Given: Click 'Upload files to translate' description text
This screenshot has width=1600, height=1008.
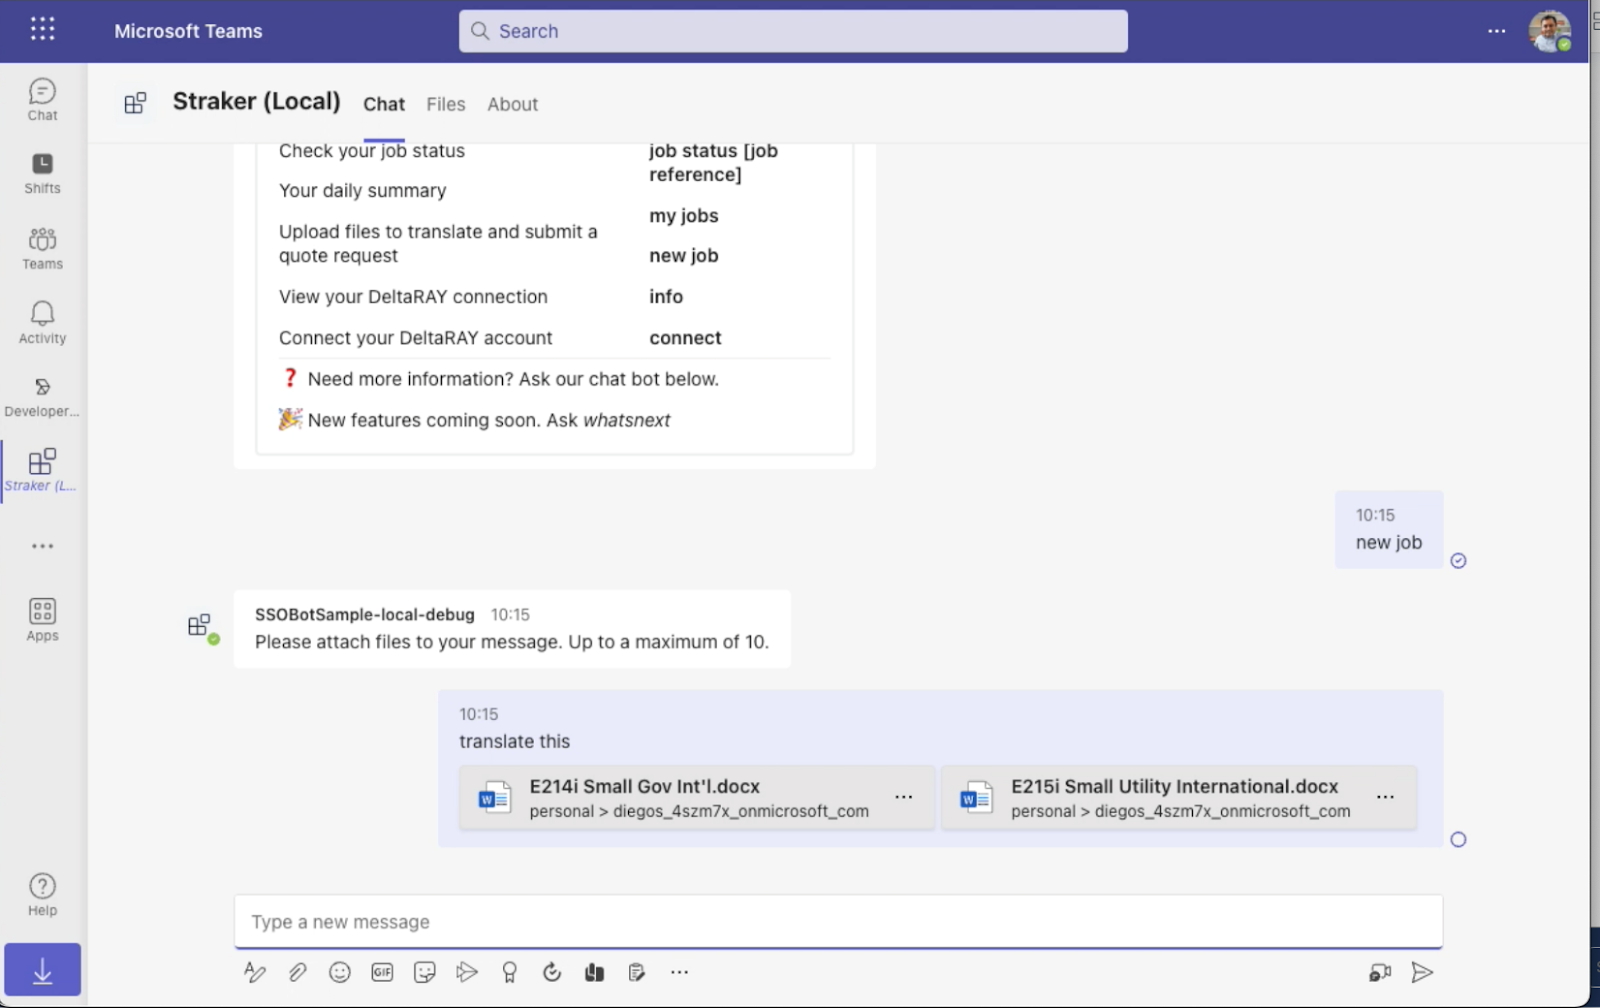Looking at the screenshot, I should (x=438, y=244).
